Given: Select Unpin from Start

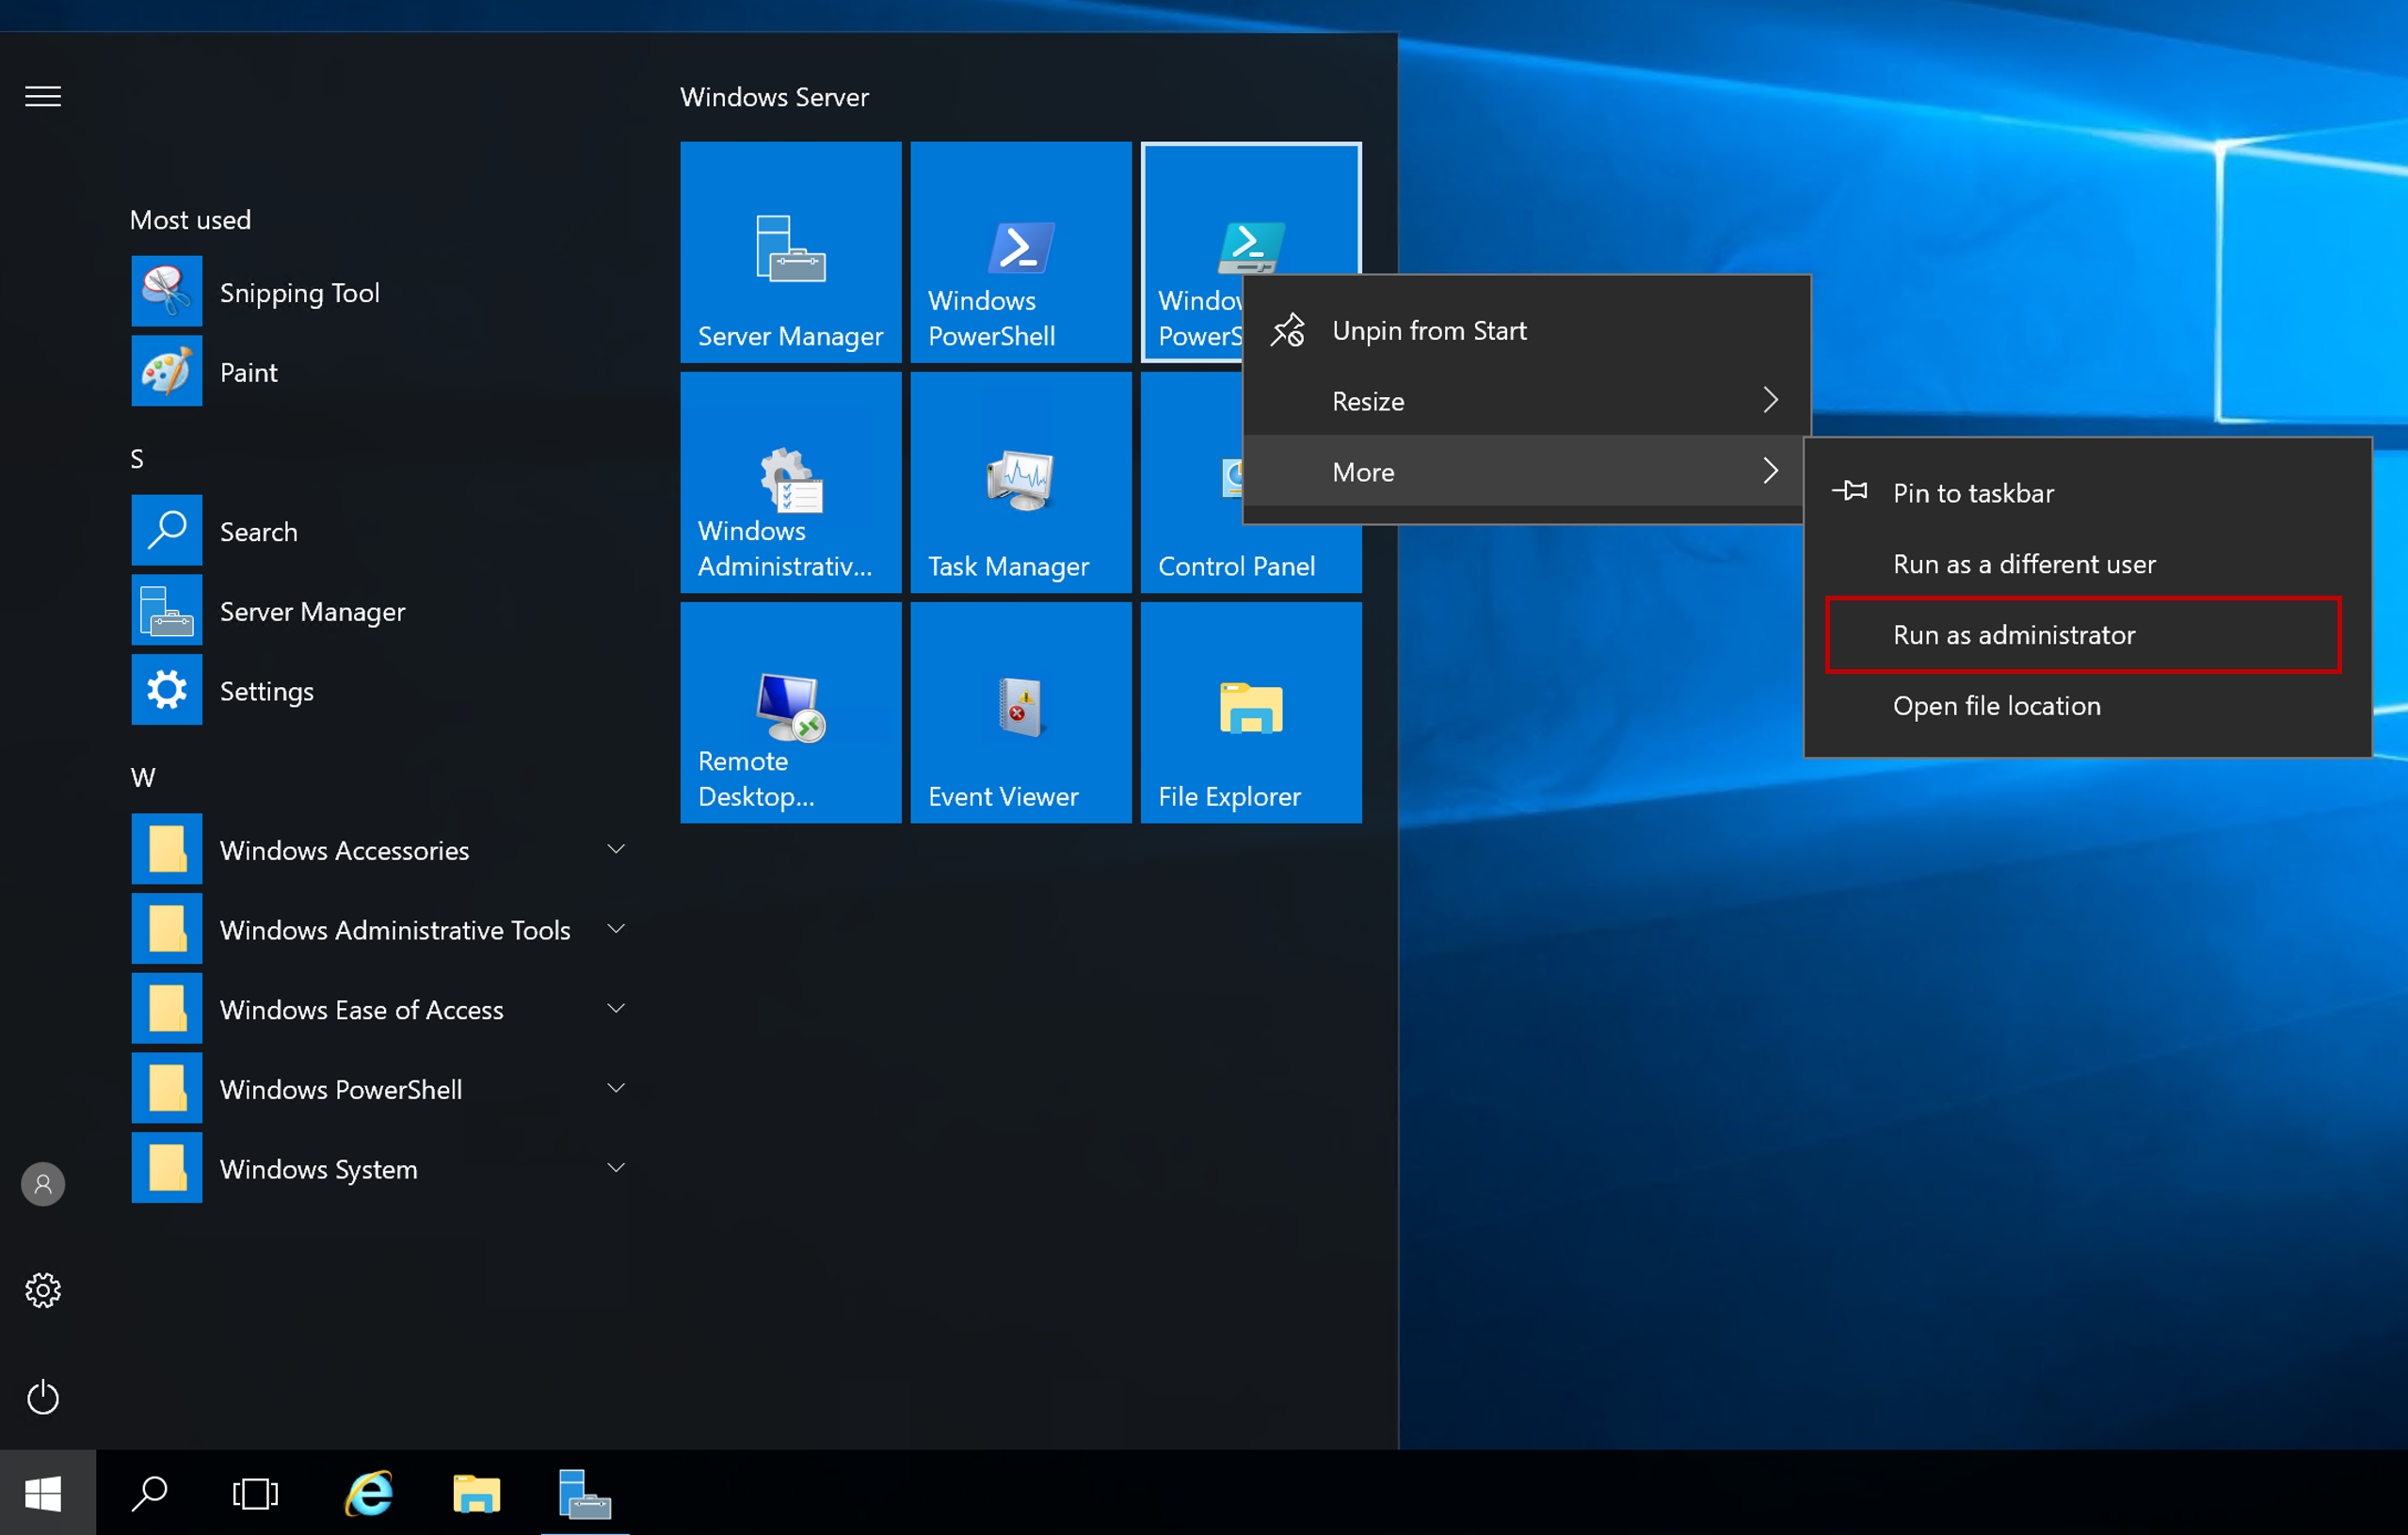Looking at the screenshot, I should pyautogui.click(x=1428, y=330).
